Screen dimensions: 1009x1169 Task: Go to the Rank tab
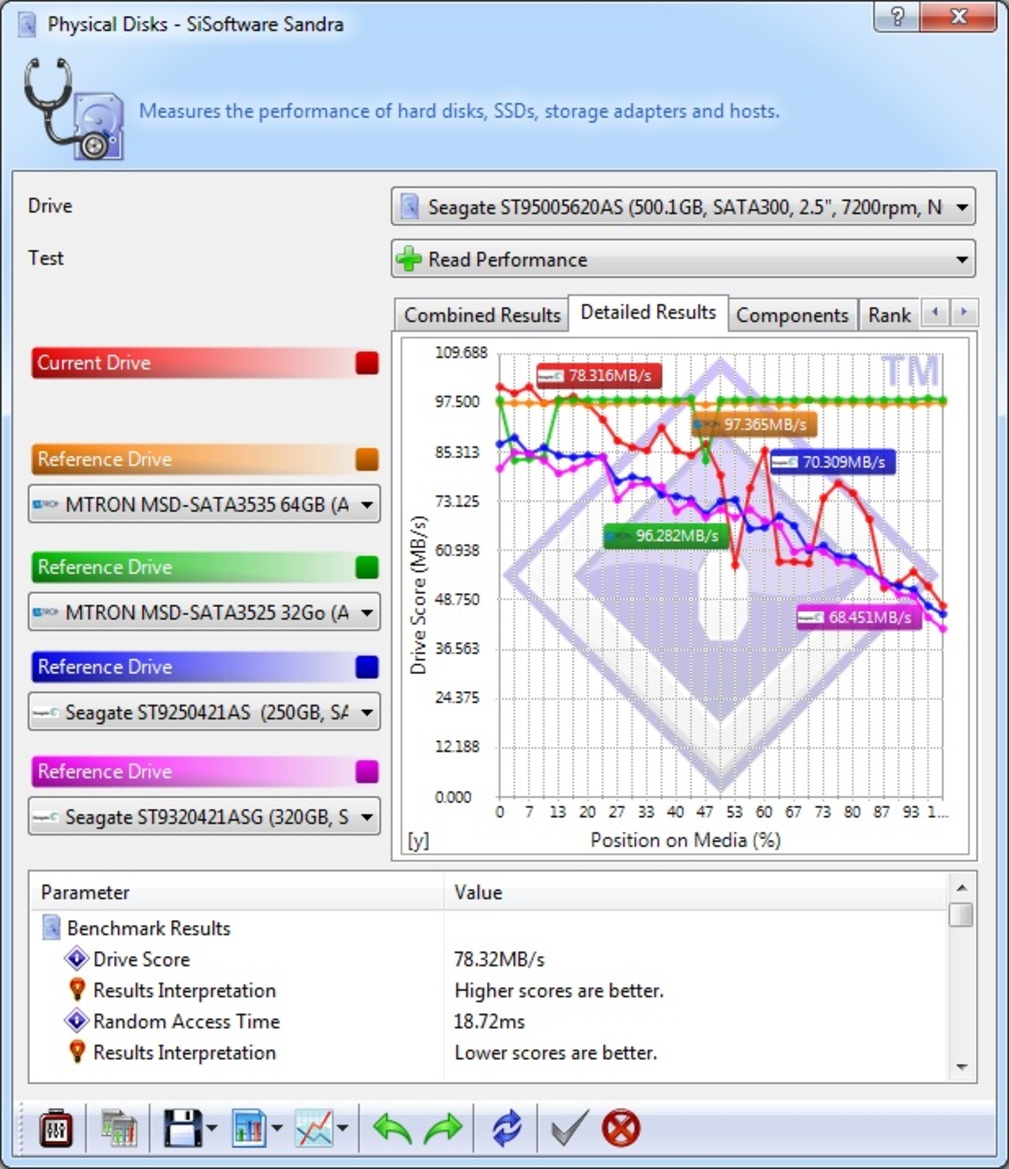pos(889,315)
